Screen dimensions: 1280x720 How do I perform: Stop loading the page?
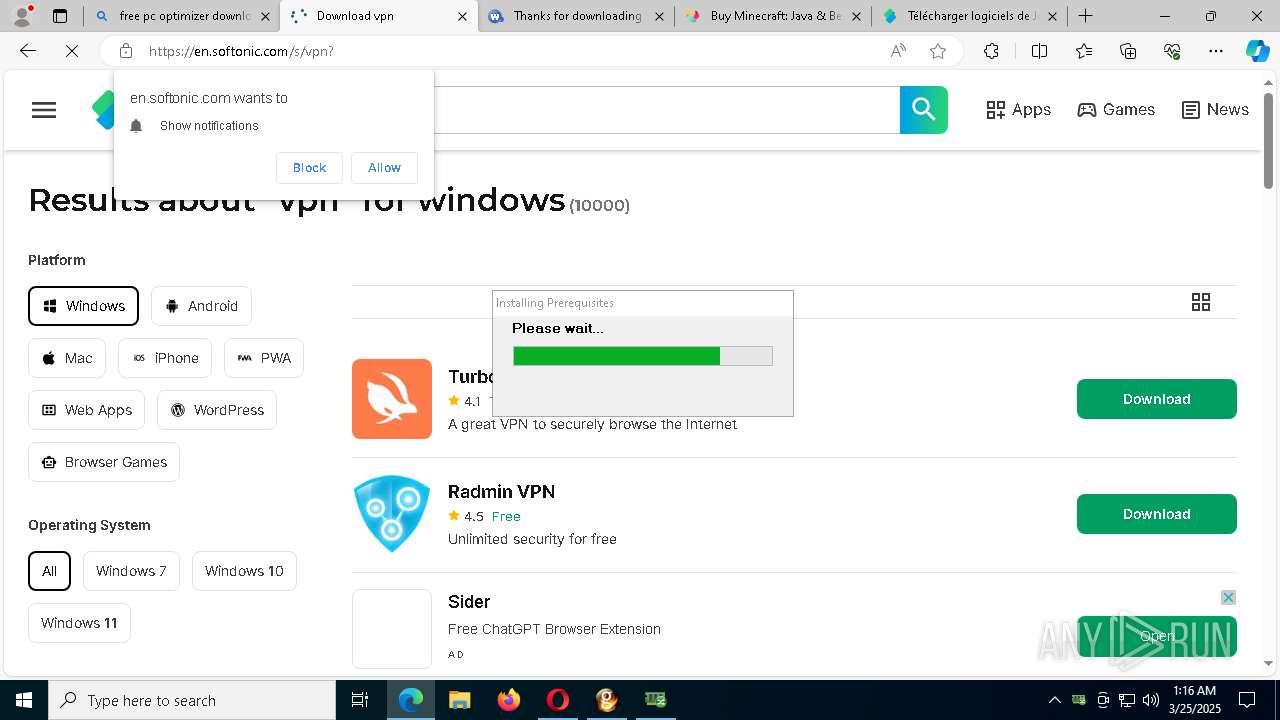(x=72, y=51)
